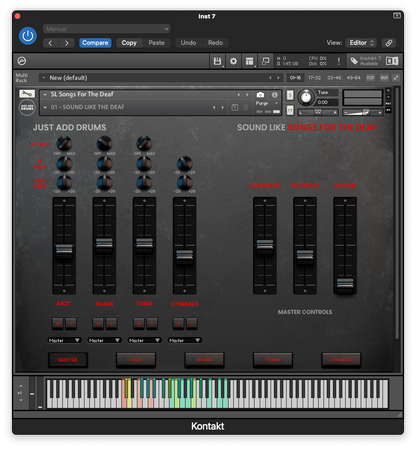Click the Kontakt 7 Available tag icon
This screenshot has height=449, width=416.
354,61
